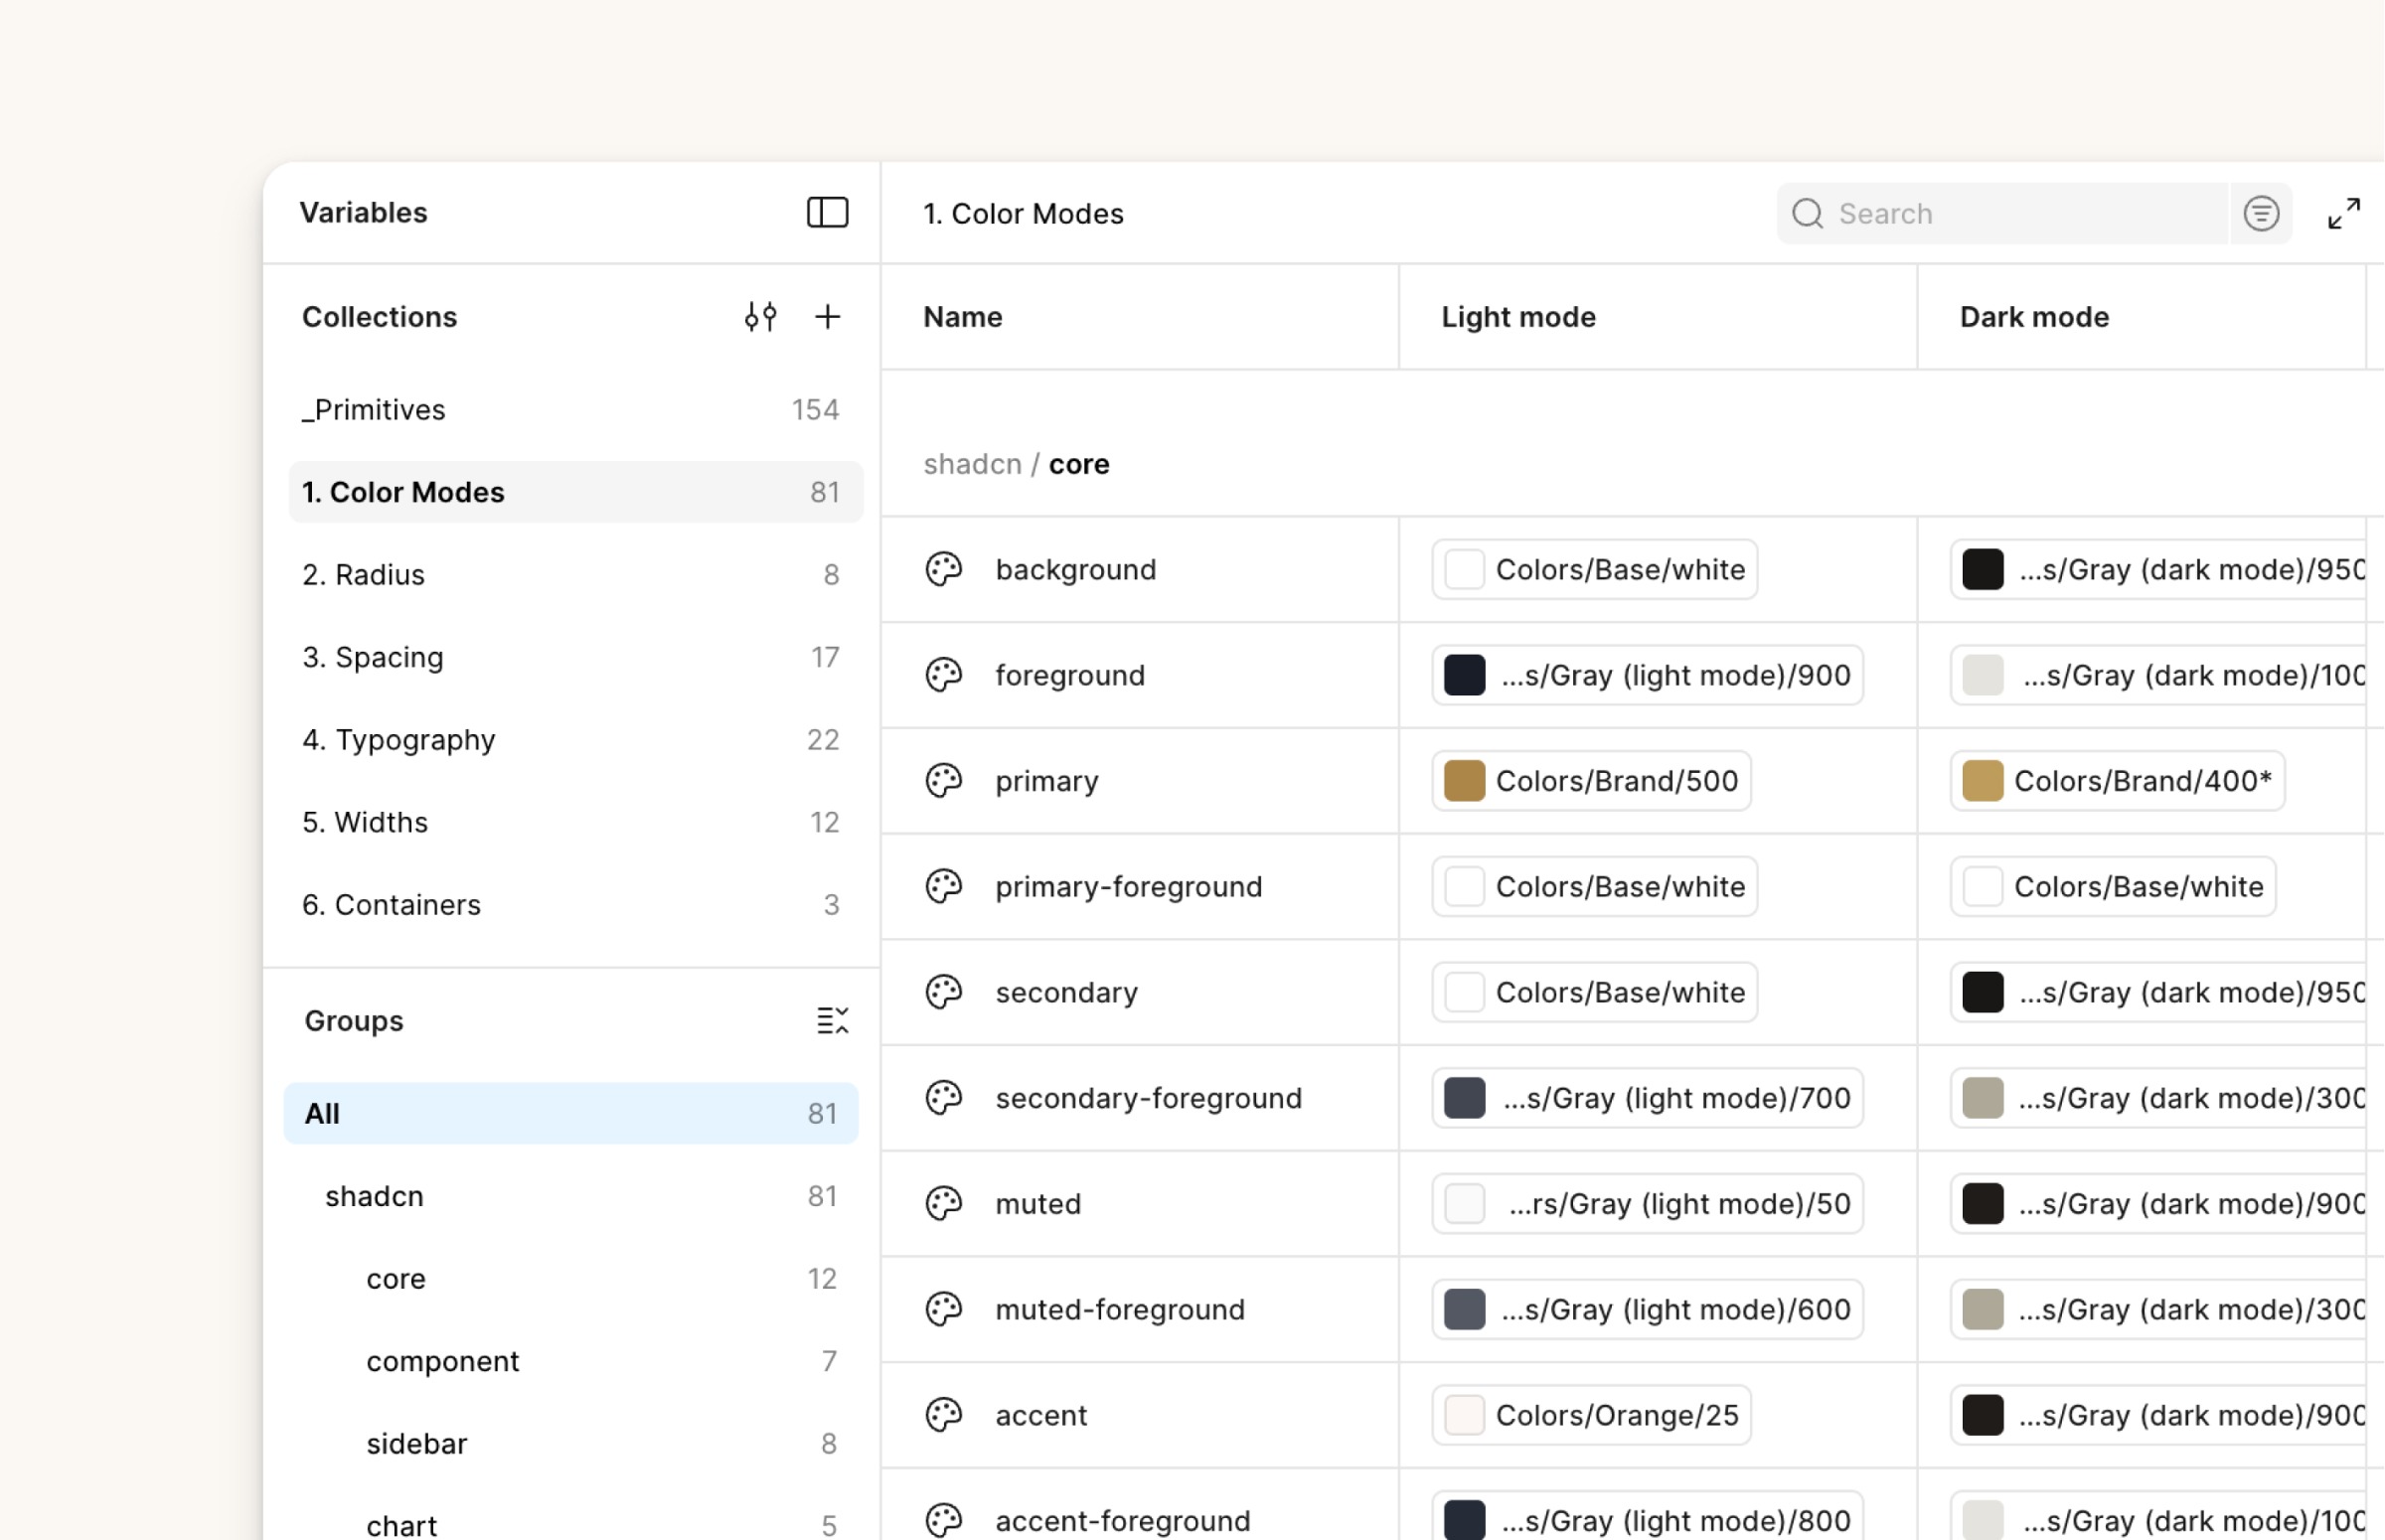Open the 4. Typography collection
Viewport: 2385px width, 1540px height.
[576, 740]
